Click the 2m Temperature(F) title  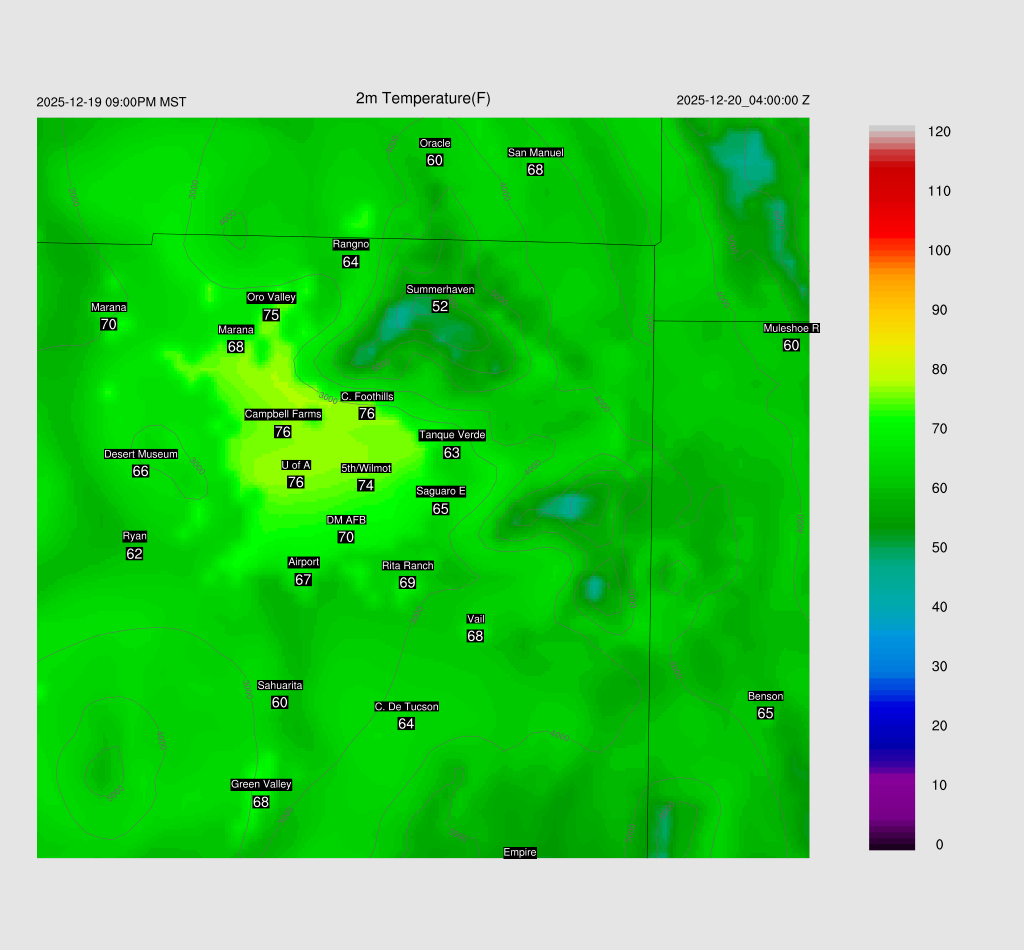(x=423, y=98)
